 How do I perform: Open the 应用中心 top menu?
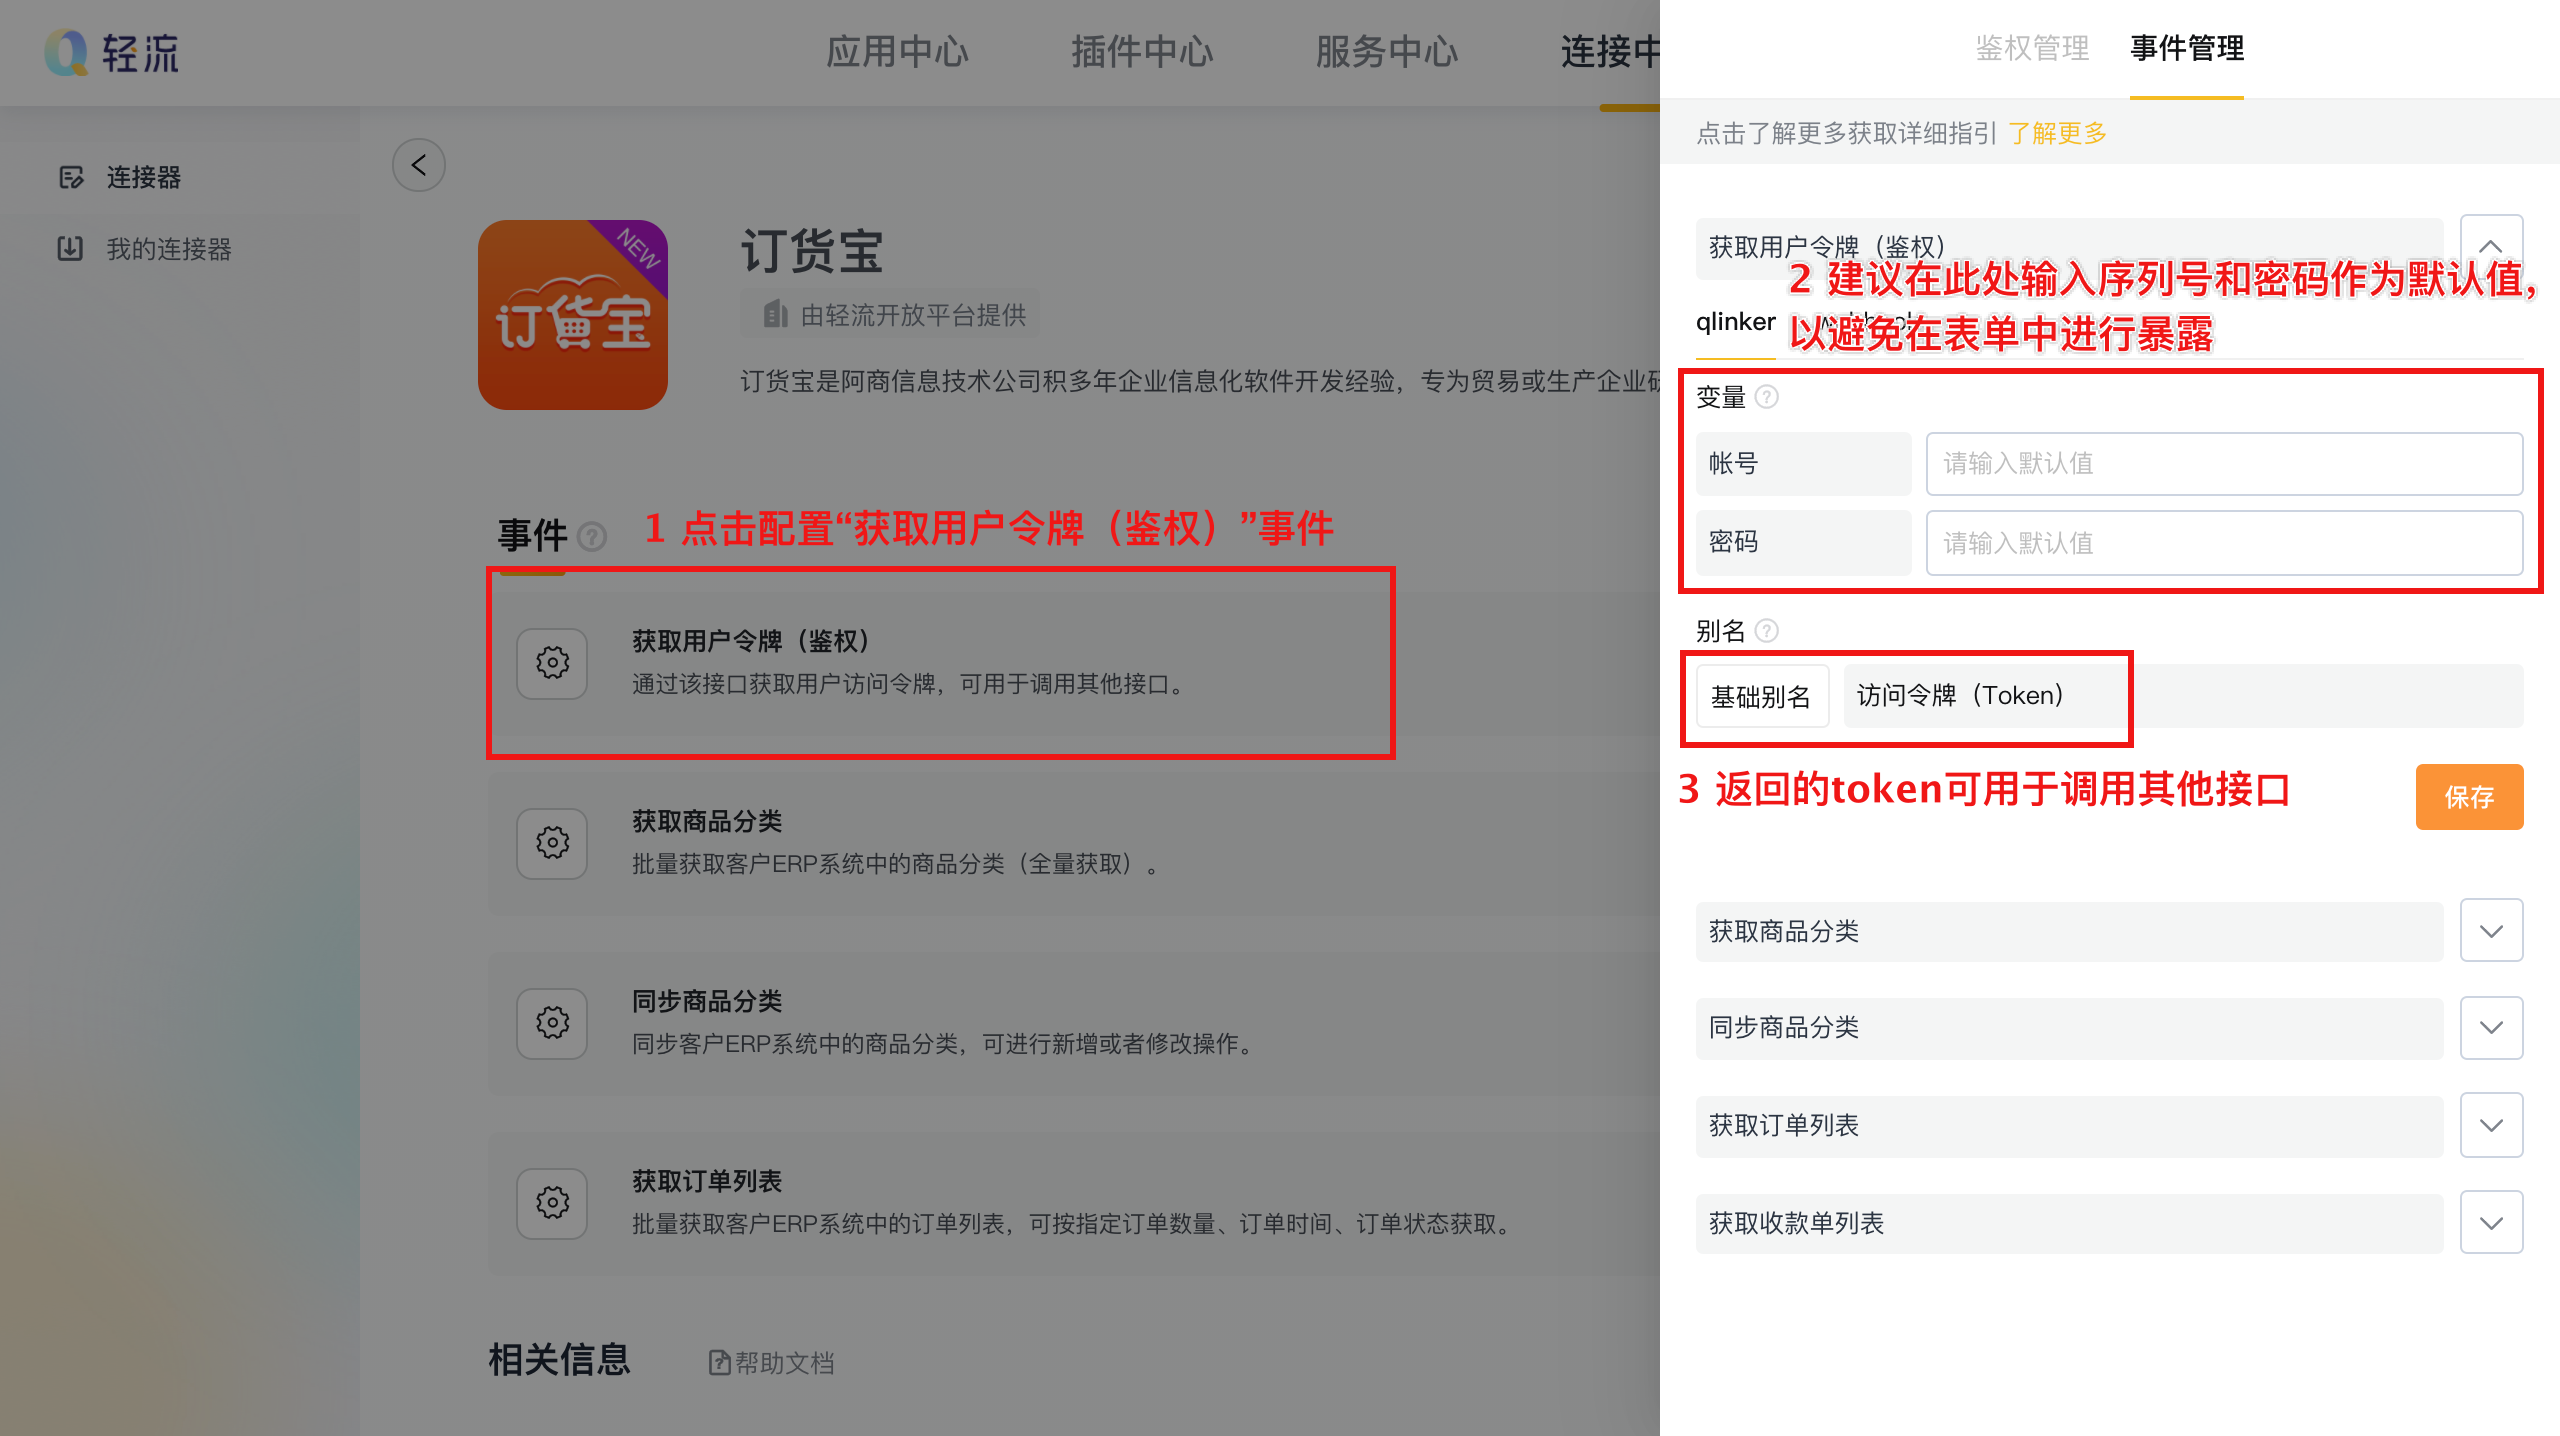897,52
